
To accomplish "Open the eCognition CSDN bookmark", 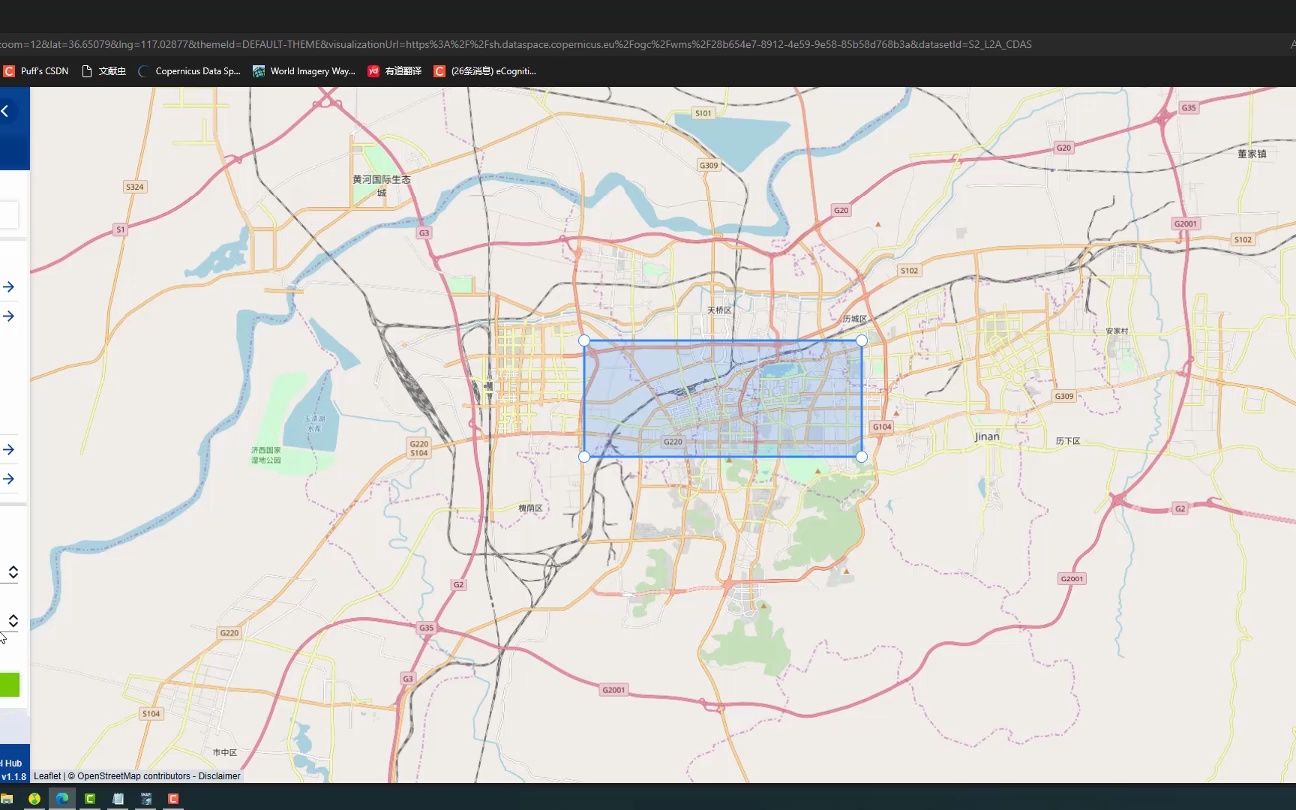I will (x=485, y=71).
